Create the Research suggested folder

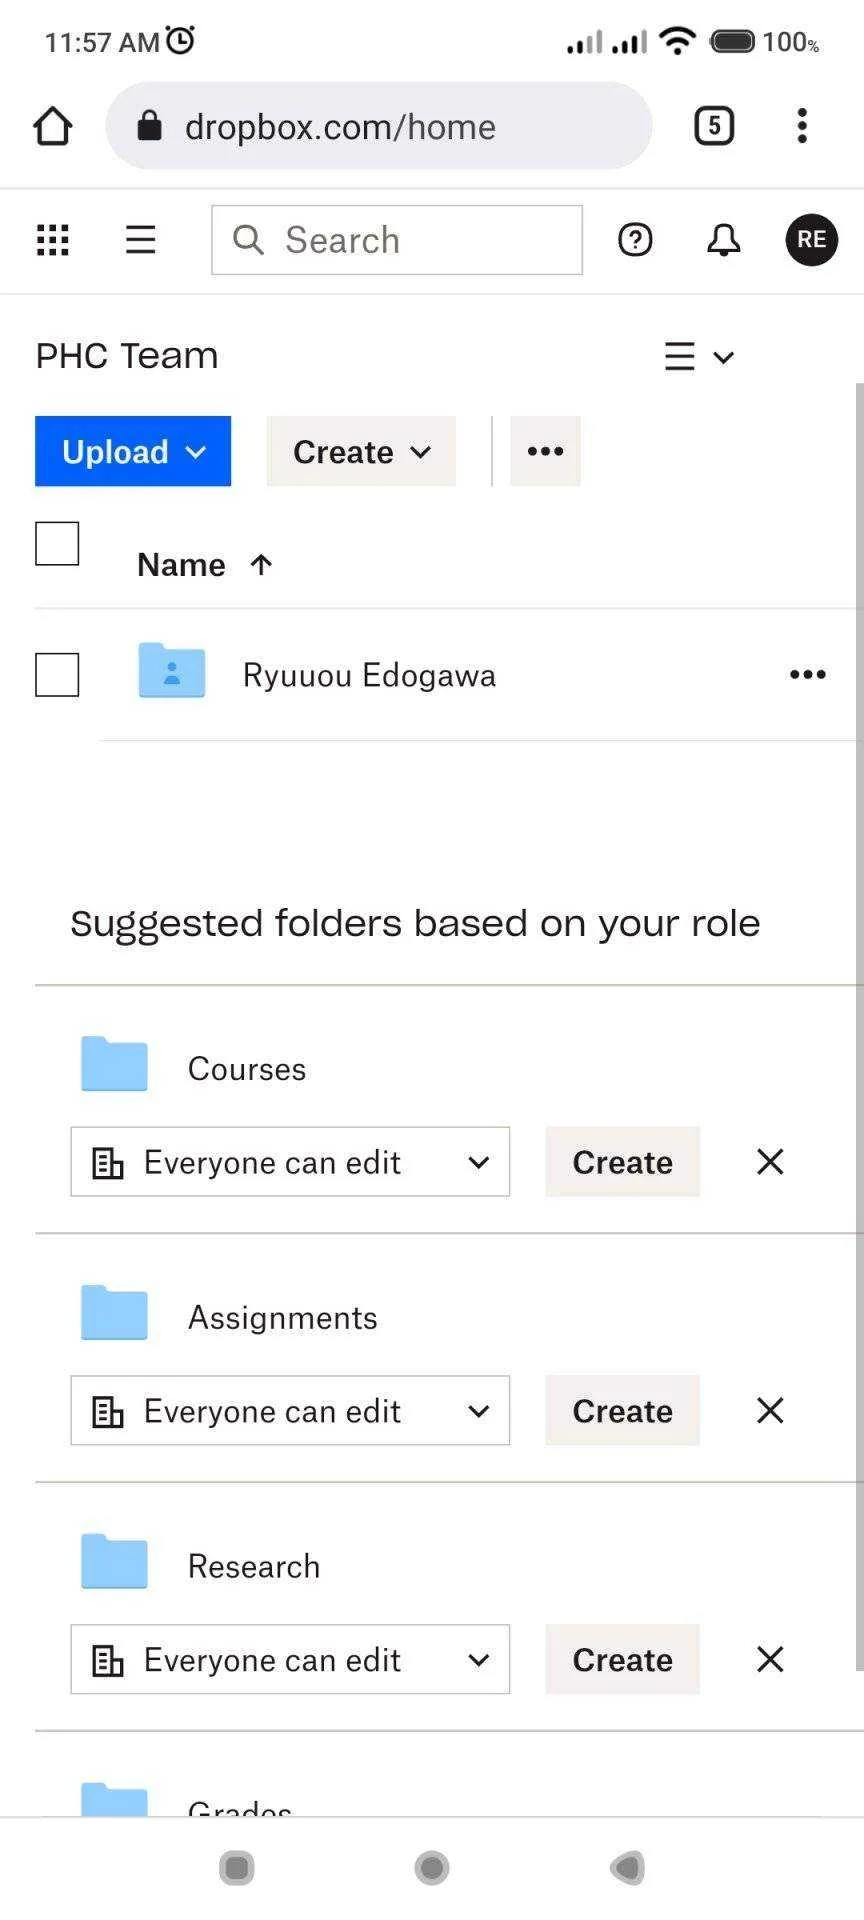tap(622, 1659)
